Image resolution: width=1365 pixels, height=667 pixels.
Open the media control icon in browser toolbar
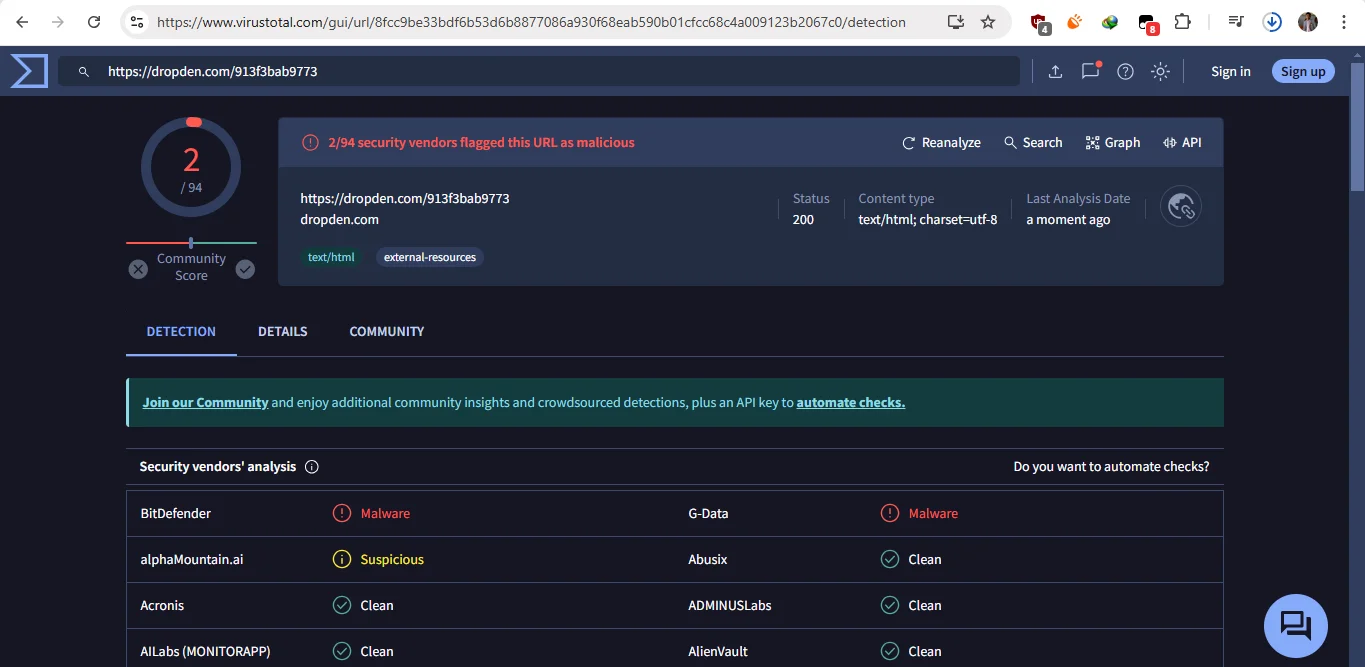point(1236,22)
